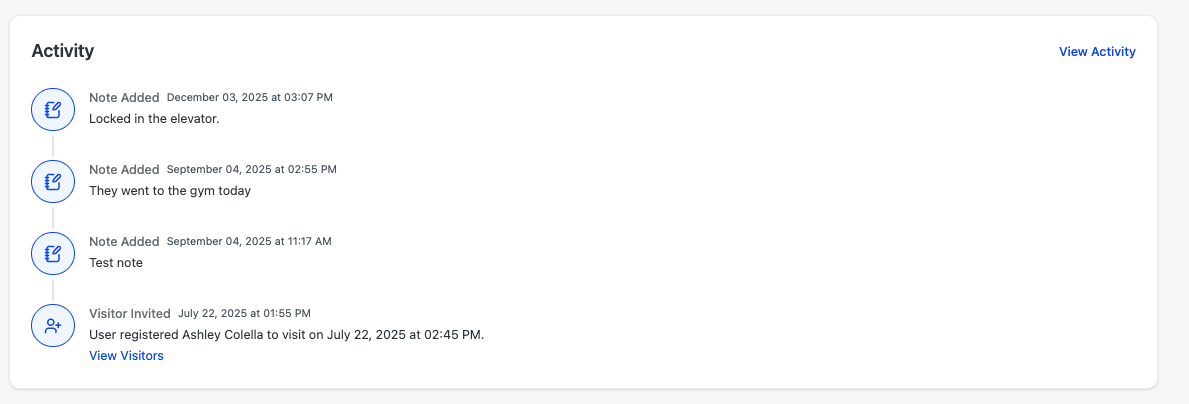Screen dimensions: 1189x404
Task: Select the "Test note" entry text
Action: (116, 263)
